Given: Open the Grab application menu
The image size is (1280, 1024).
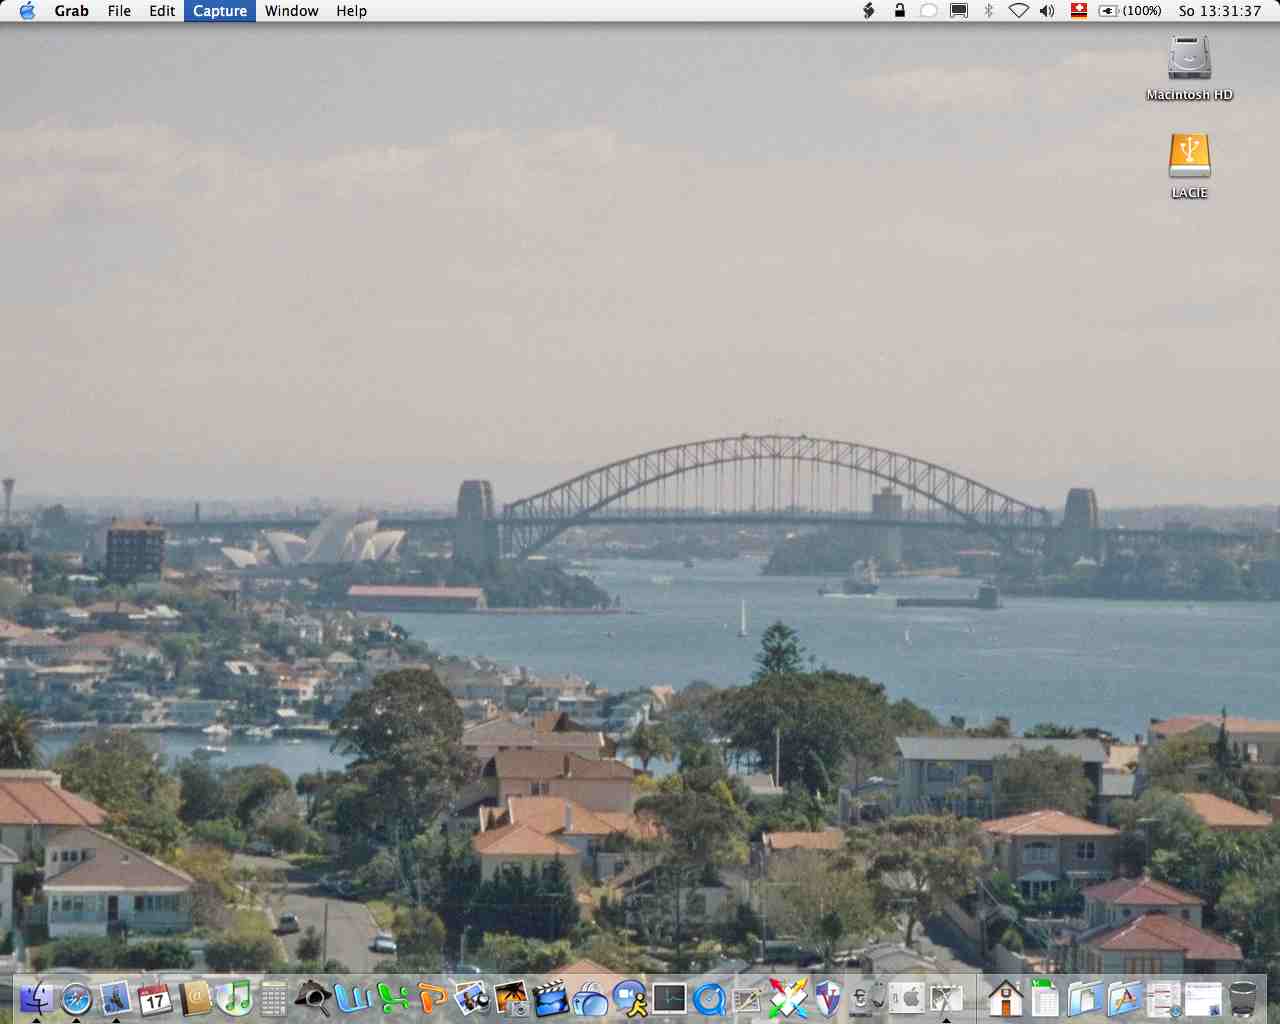Looking at the screenshot, I should pyautogui.click(x=72, y=11).
